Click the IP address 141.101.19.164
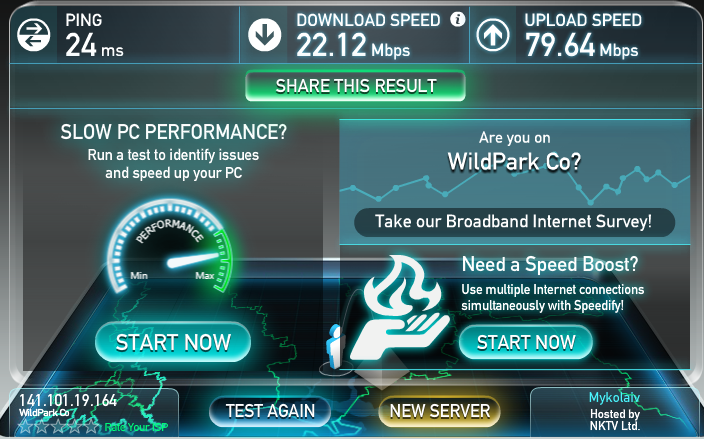704x439 pixels. click(x=68, y=399)
